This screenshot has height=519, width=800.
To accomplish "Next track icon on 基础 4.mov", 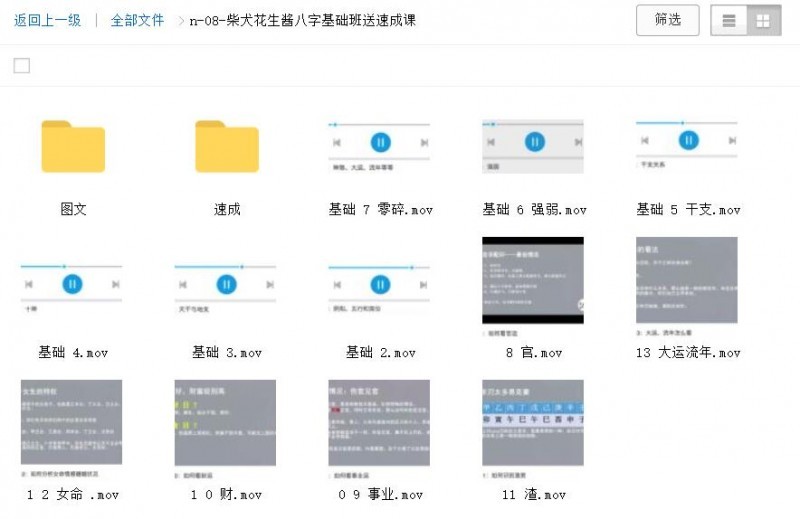I will (116, 284).
